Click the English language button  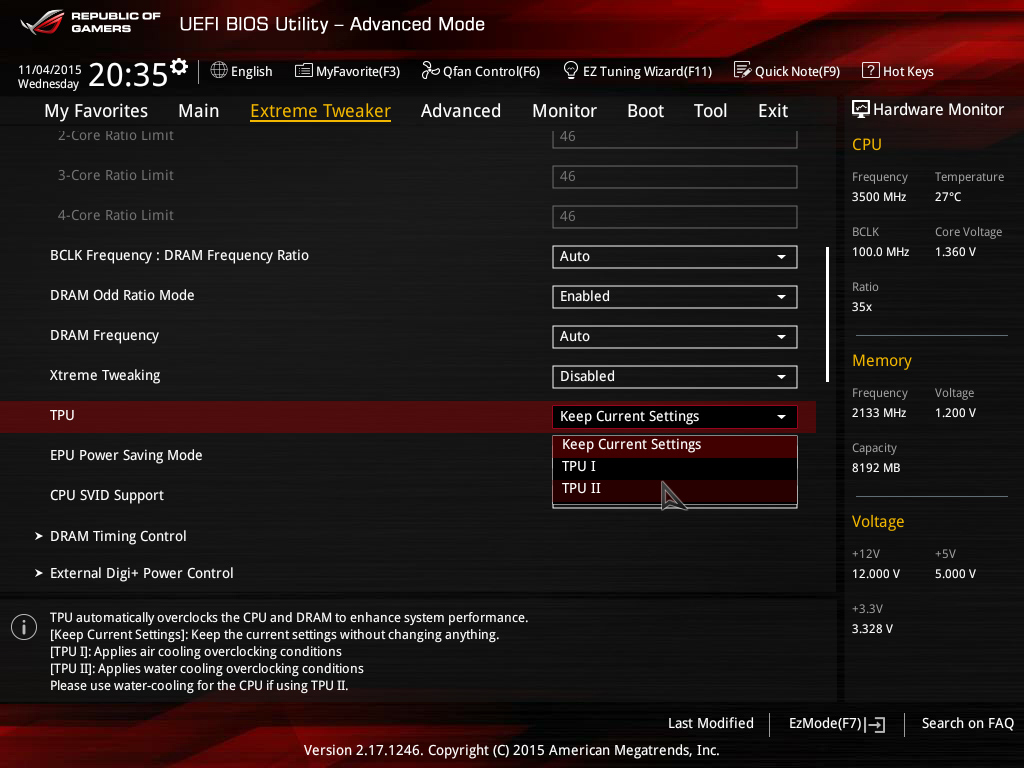tap(242, 71)
